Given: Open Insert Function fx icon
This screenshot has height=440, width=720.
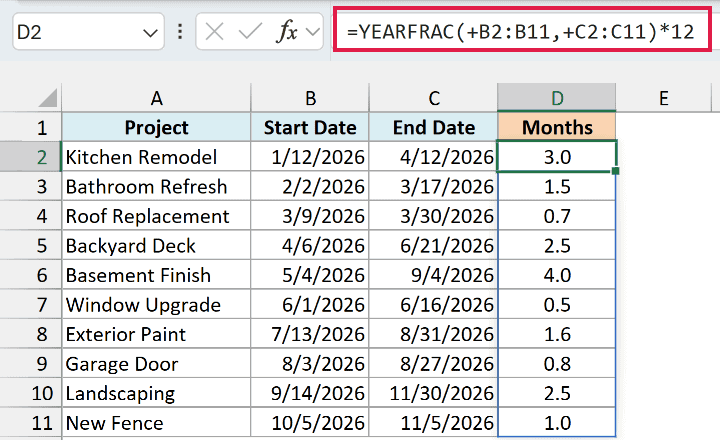Looking at the screenshot, I should point(287,32).
